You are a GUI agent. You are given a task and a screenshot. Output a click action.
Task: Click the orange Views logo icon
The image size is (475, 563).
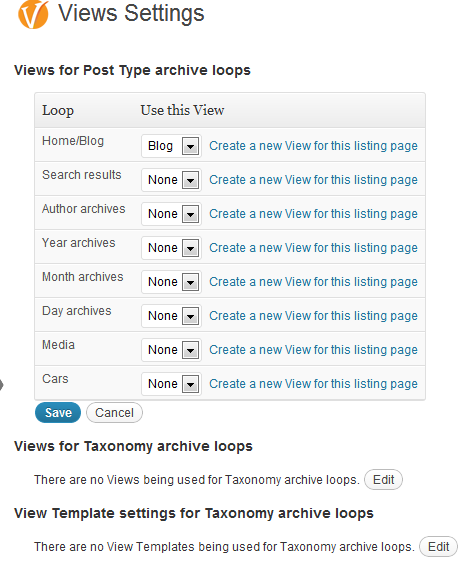pos(33,14)
